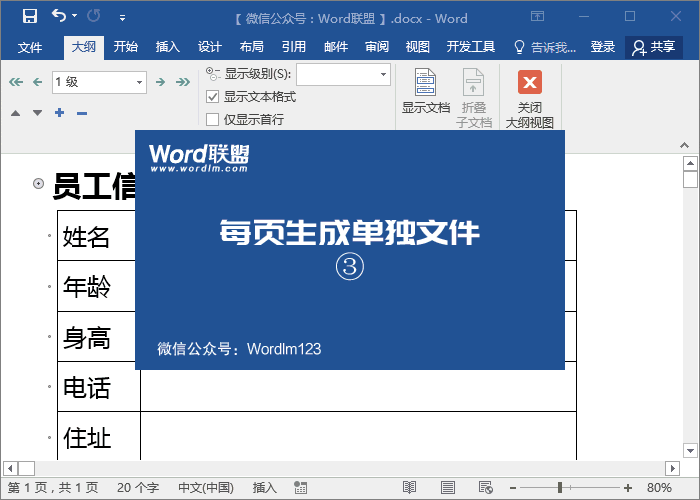Screen dimensions: 700x500
Task: Click the macro recording icon in status bar
Action: pyautogui.click(x=300, y=488)
